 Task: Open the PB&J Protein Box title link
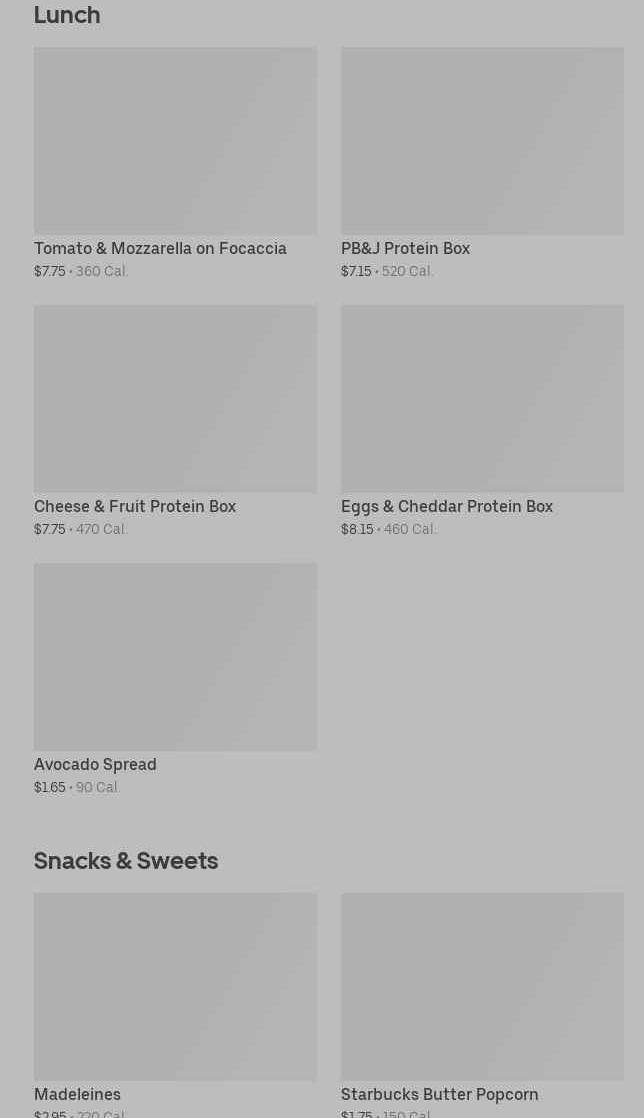[x=405, y=248]
